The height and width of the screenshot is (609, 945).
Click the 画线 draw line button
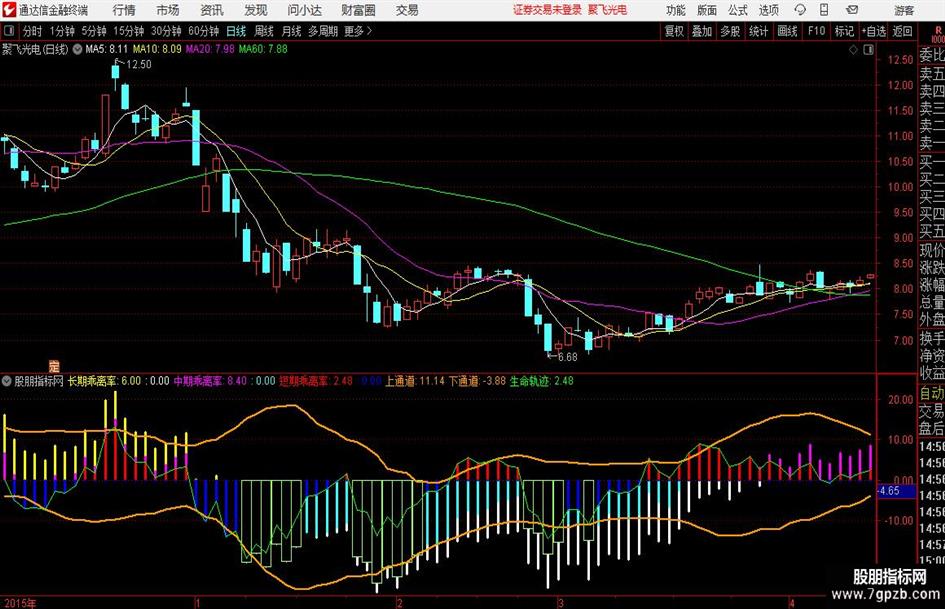click(x=787, y=31)
